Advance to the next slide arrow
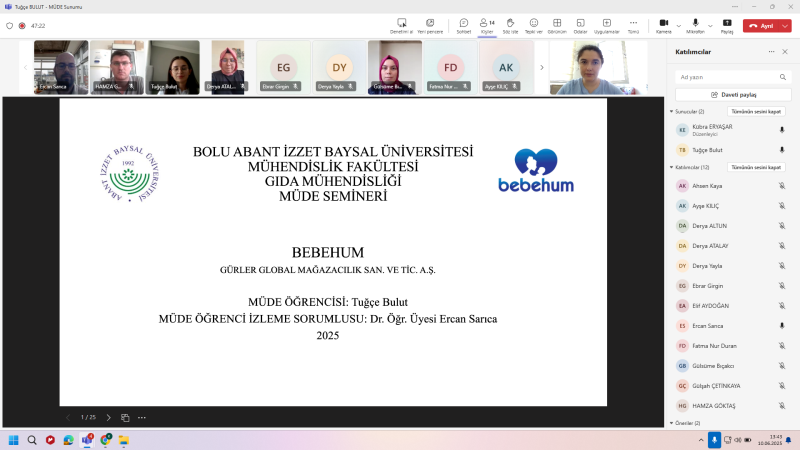800x450 pixels. point(108,417)
